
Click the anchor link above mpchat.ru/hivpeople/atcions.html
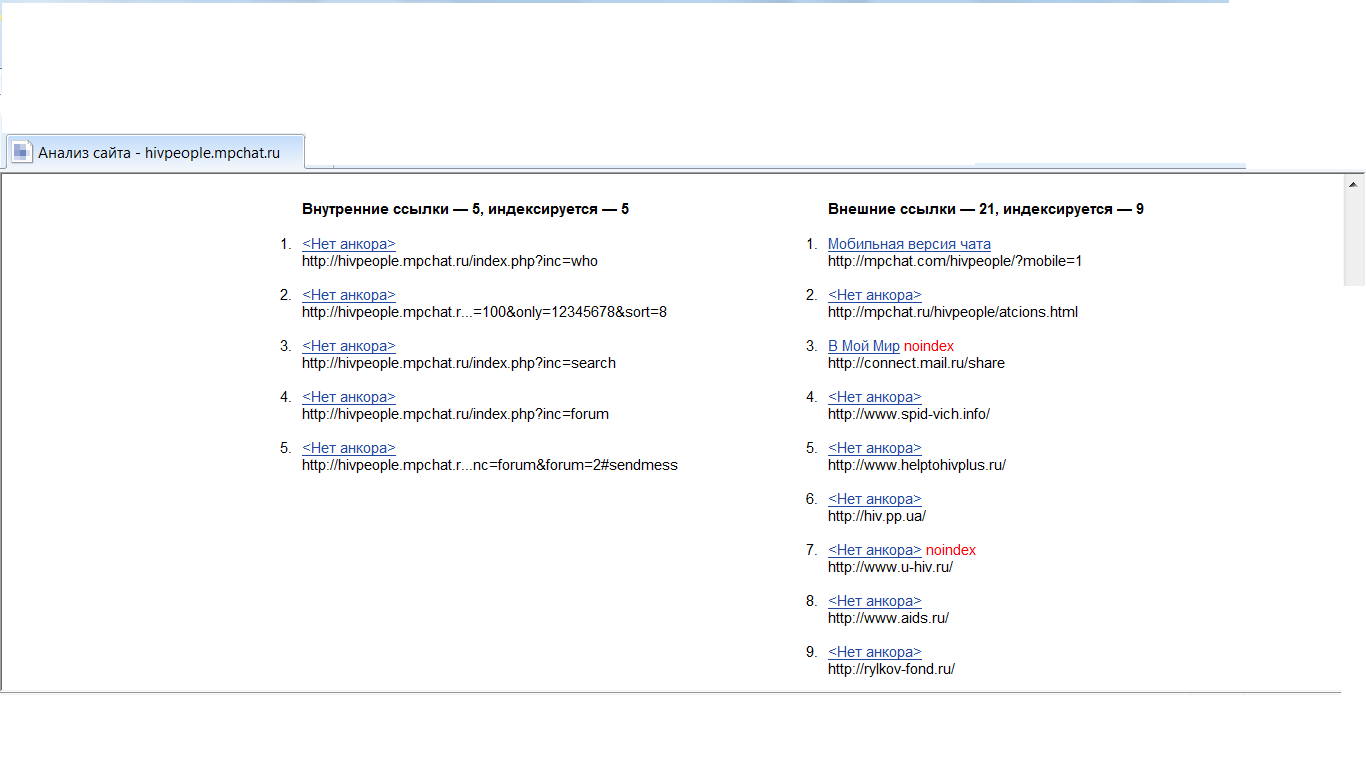(x=874, y=295)
